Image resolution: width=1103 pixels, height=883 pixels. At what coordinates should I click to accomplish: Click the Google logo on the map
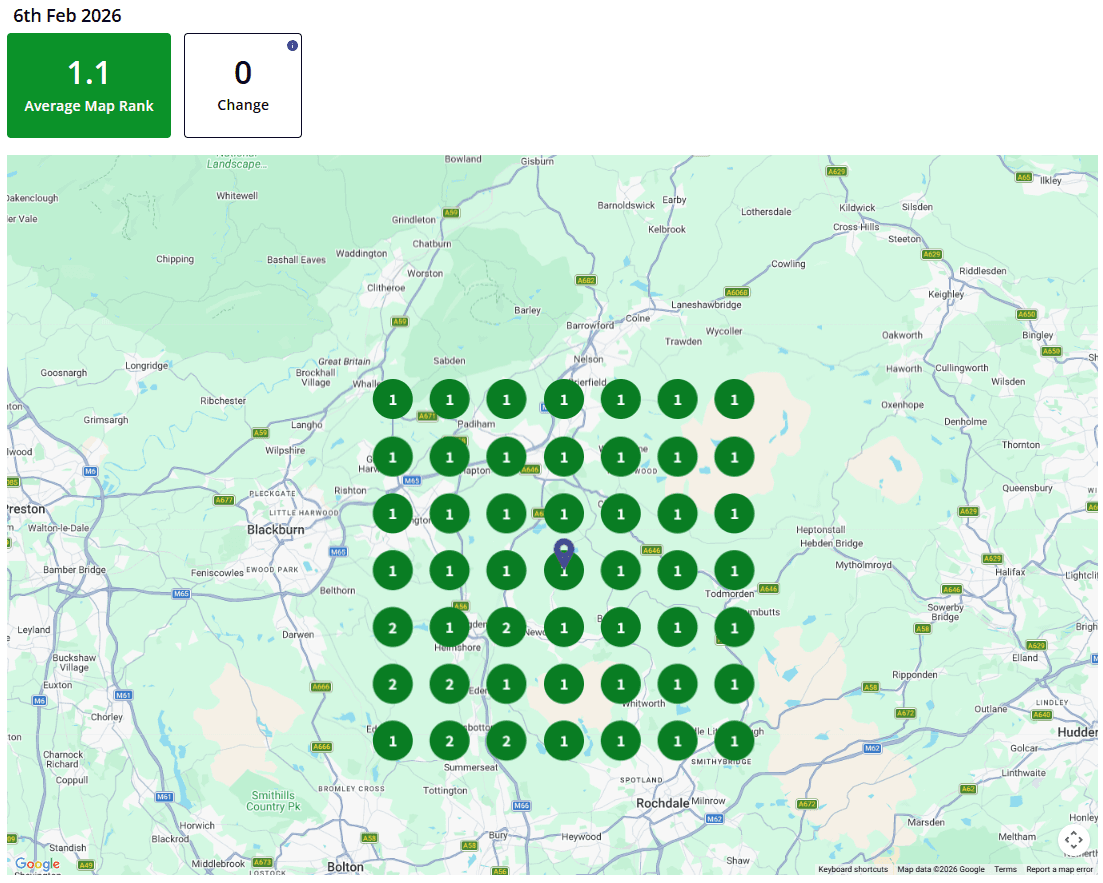pyautogui.click(x=37, y=864)
